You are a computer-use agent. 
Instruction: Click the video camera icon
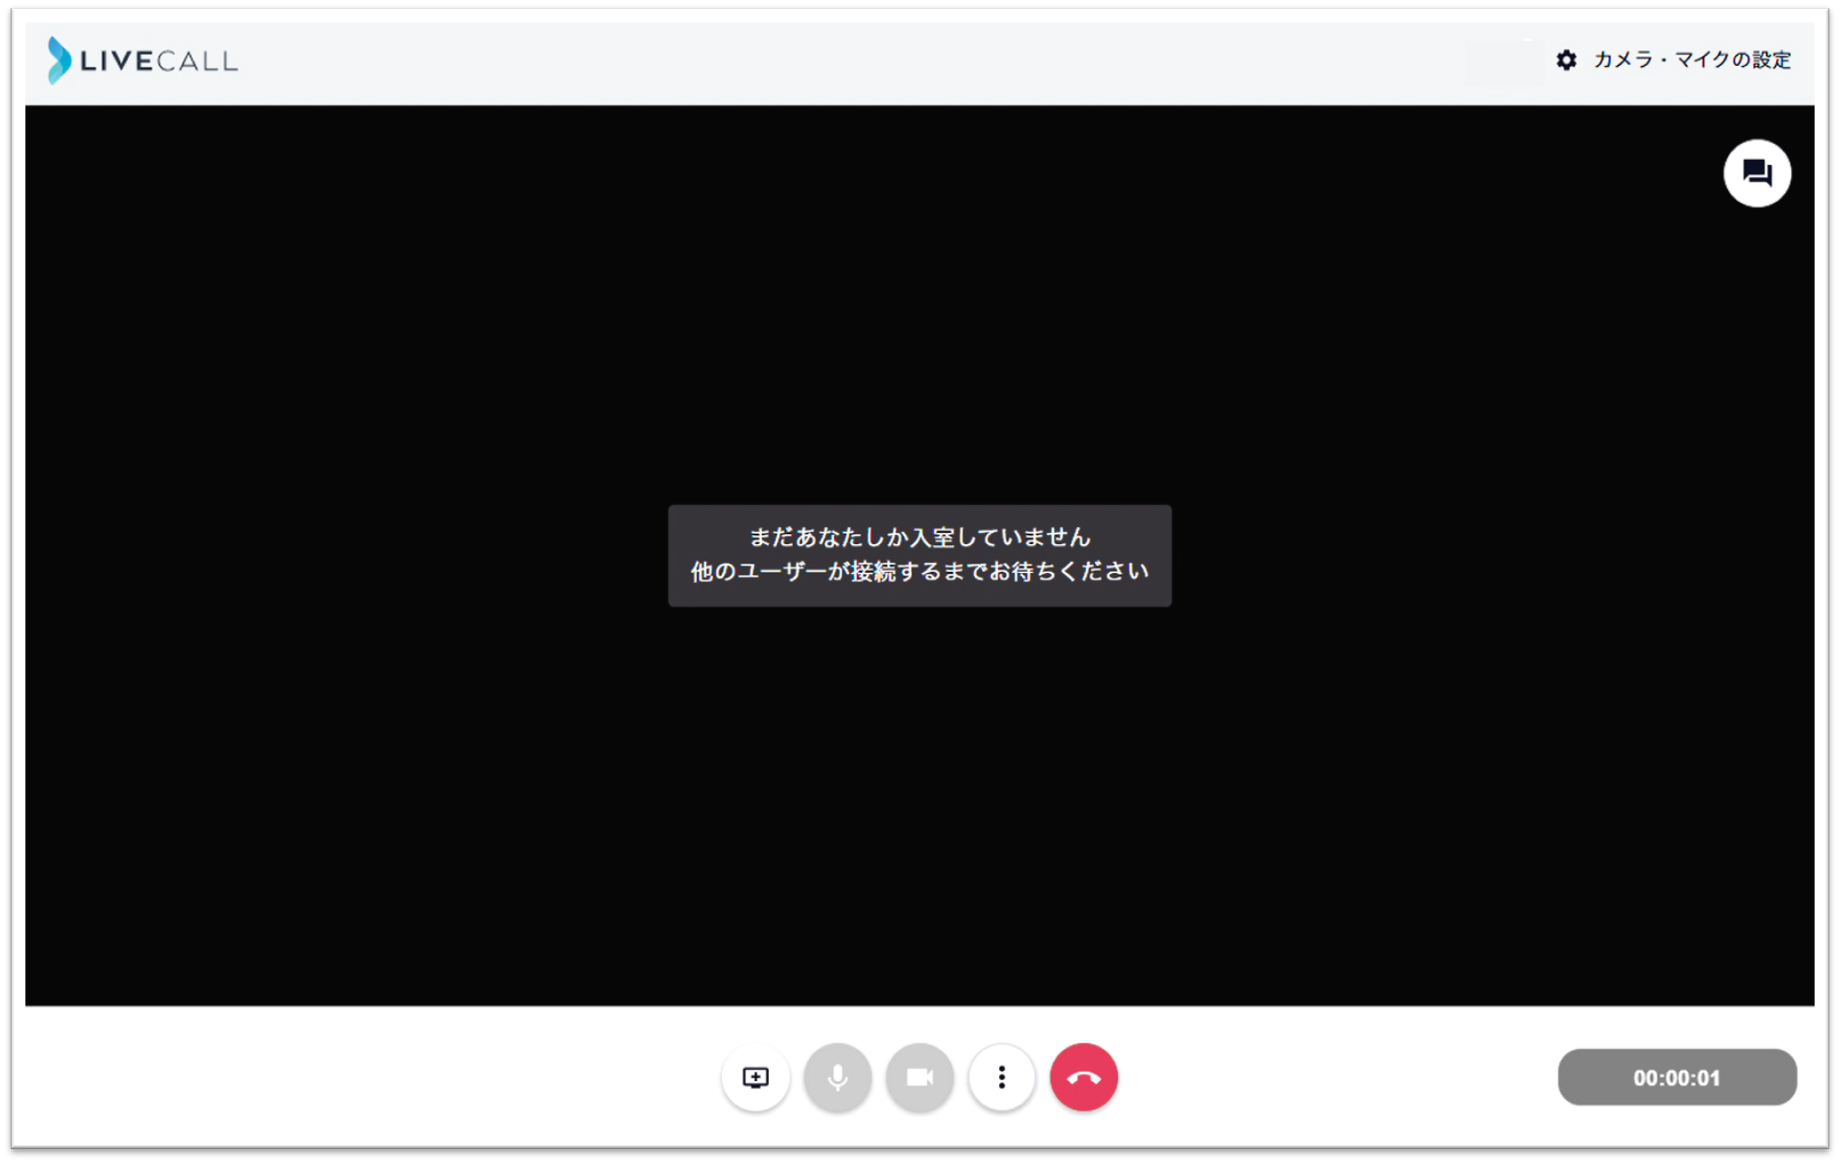coord(919,1077)
